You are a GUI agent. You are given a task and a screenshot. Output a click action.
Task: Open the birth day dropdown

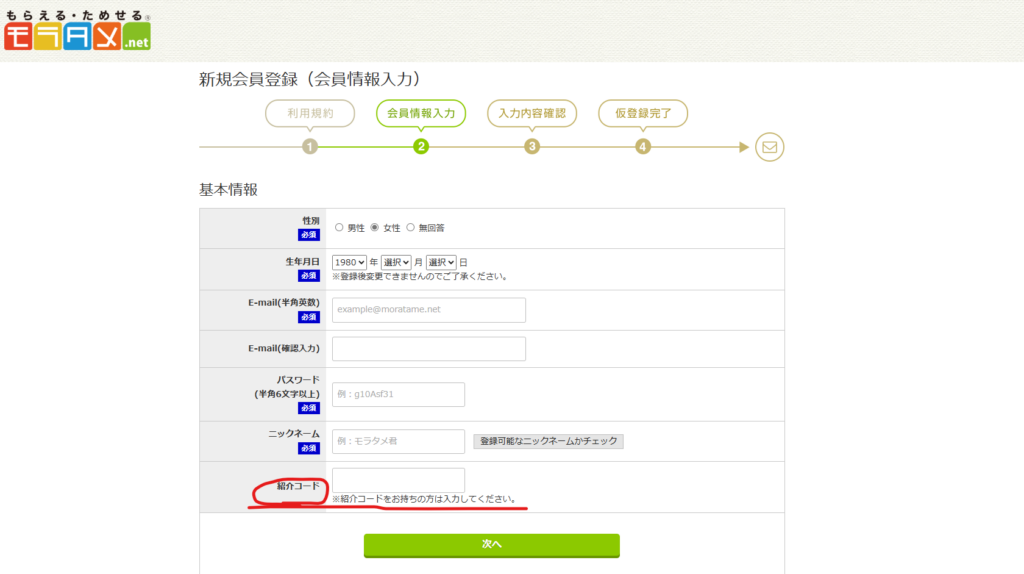(441, 262)
